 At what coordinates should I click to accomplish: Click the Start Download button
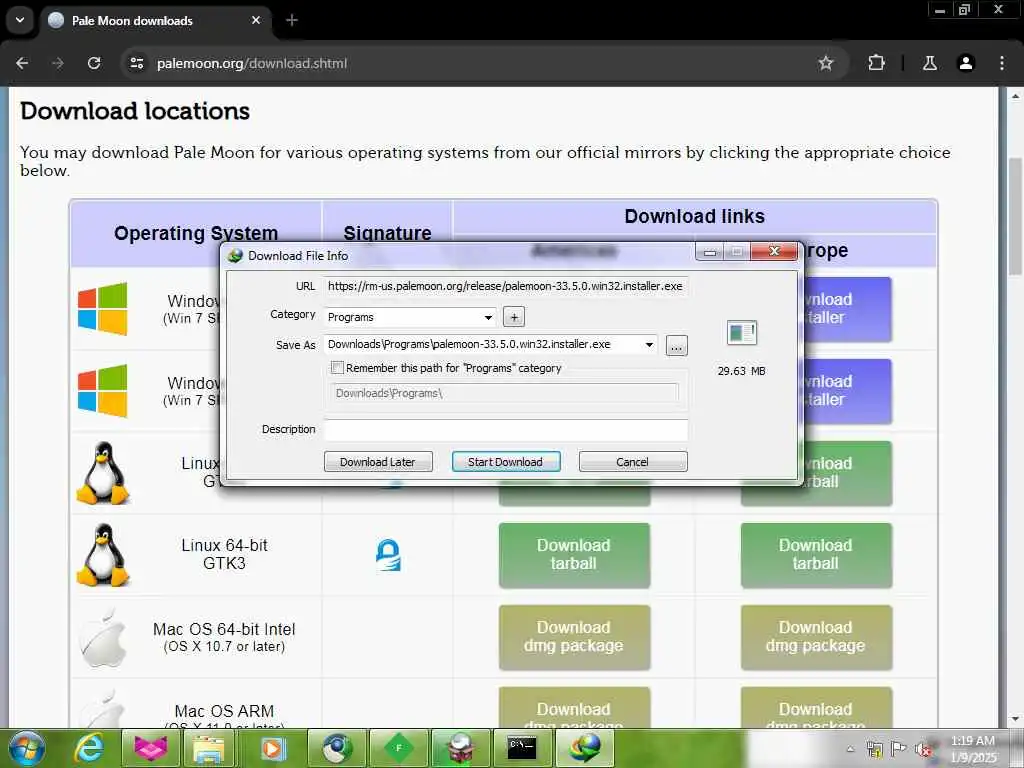pyautogui.click(x=505, y=462)
